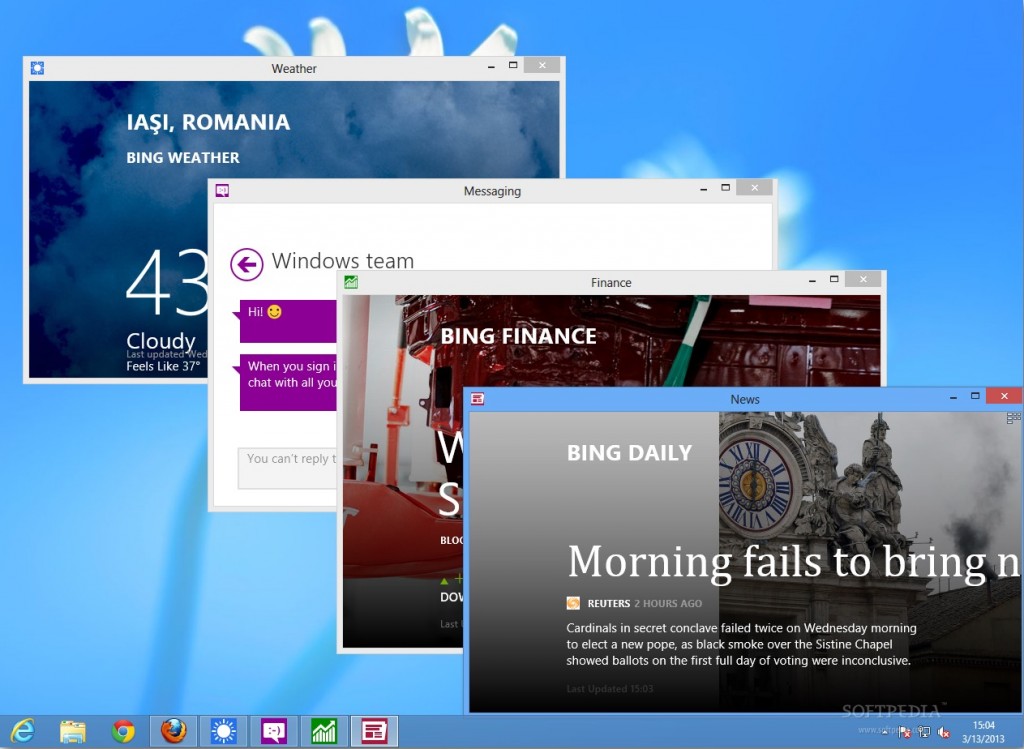Screen dimensions: 1024x749
Task: Launch Firefox from the taskbar
Action: click(173, 731)
